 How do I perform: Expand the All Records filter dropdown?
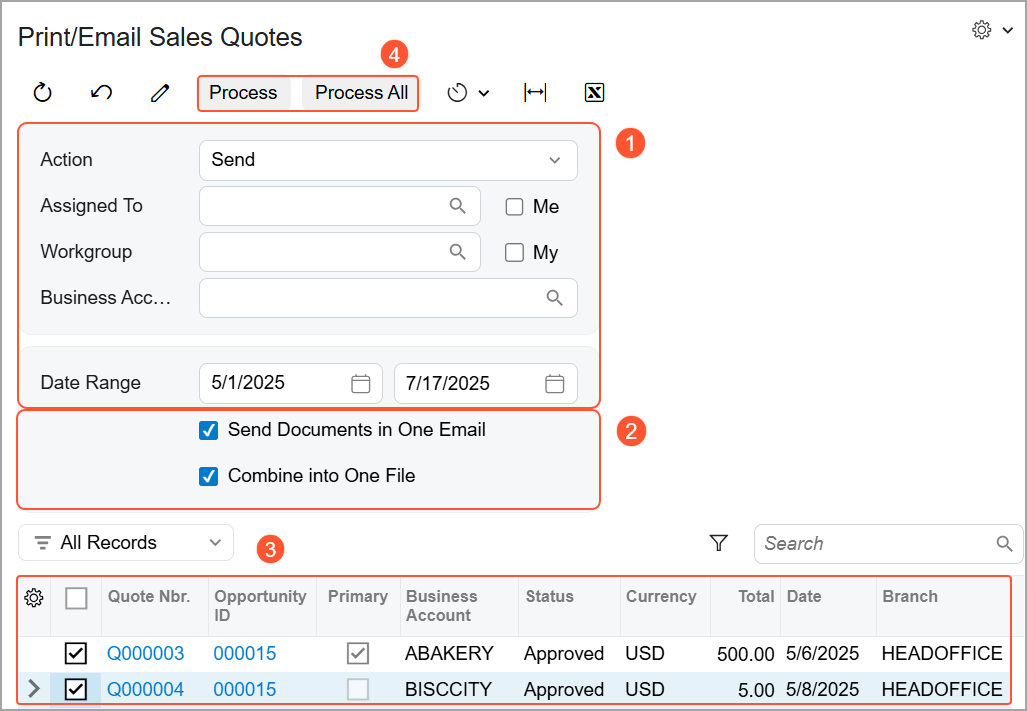tap(126, 543)
